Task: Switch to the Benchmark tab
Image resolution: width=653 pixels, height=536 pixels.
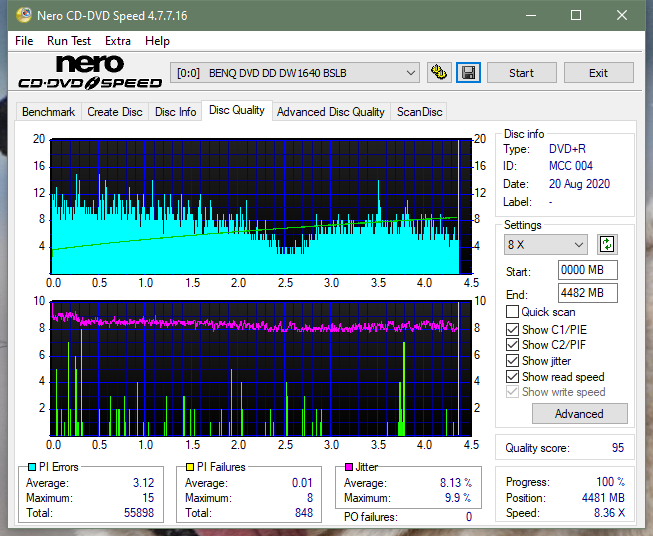Action: [x=49, y=112]
